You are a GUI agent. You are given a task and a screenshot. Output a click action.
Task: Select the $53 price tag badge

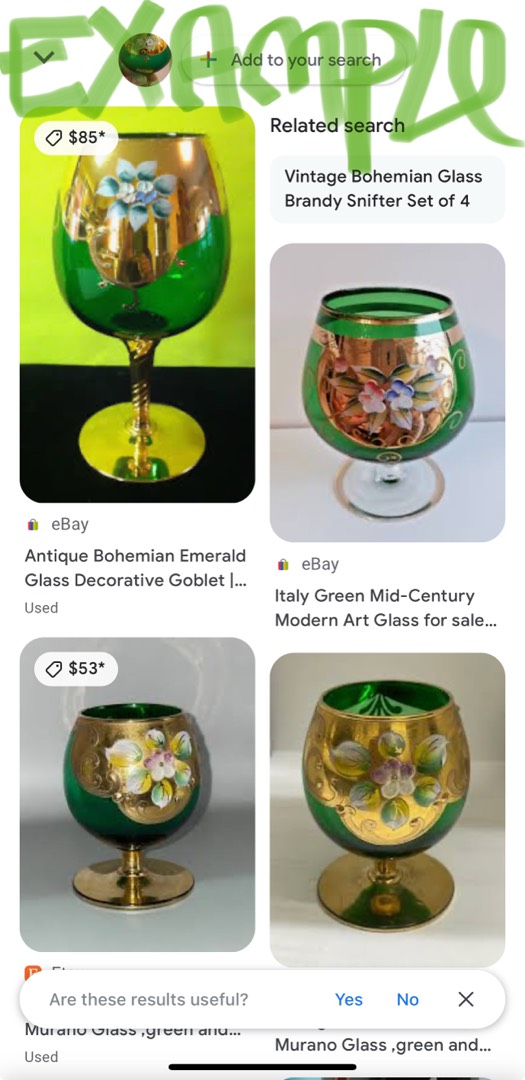(76, 668)
